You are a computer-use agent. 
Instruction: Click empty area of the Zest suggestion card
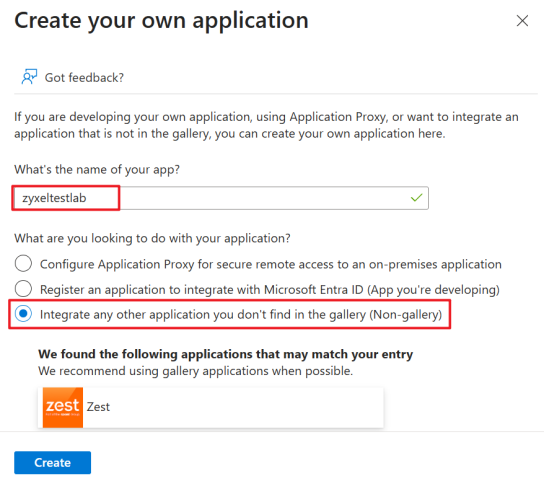pyautogui.click(x=246, y=407)
